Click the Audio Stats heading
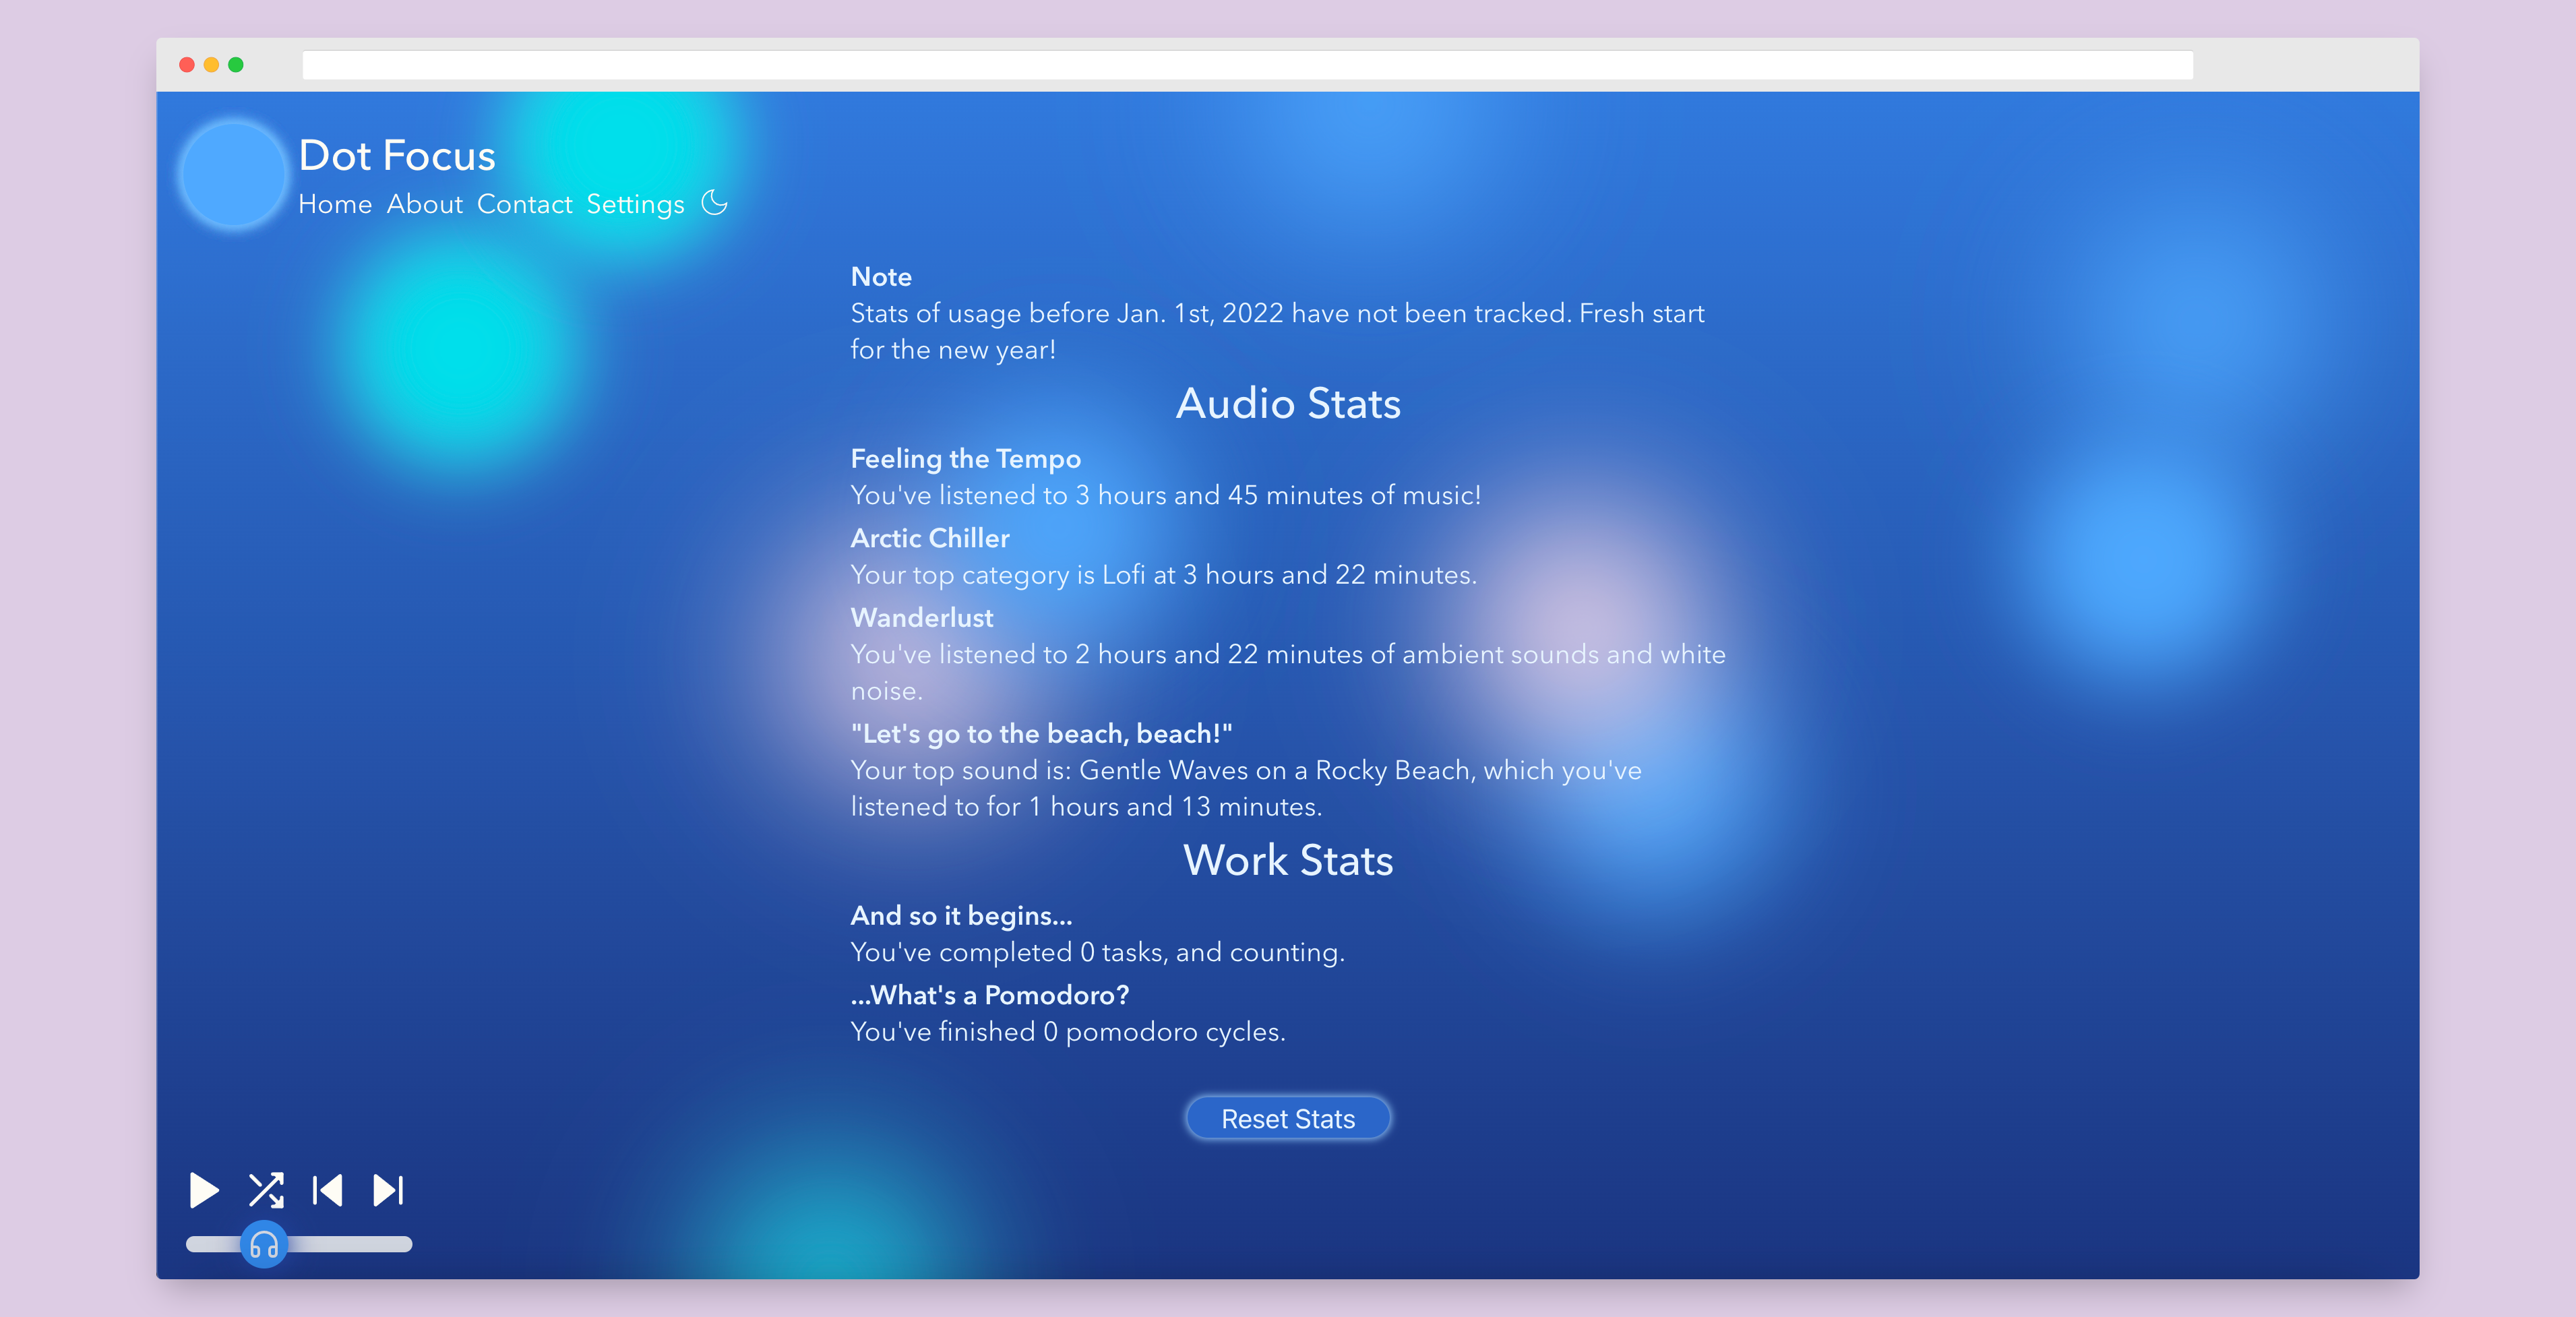This screenshot has width=2576, height=1317. [1287, 403]
